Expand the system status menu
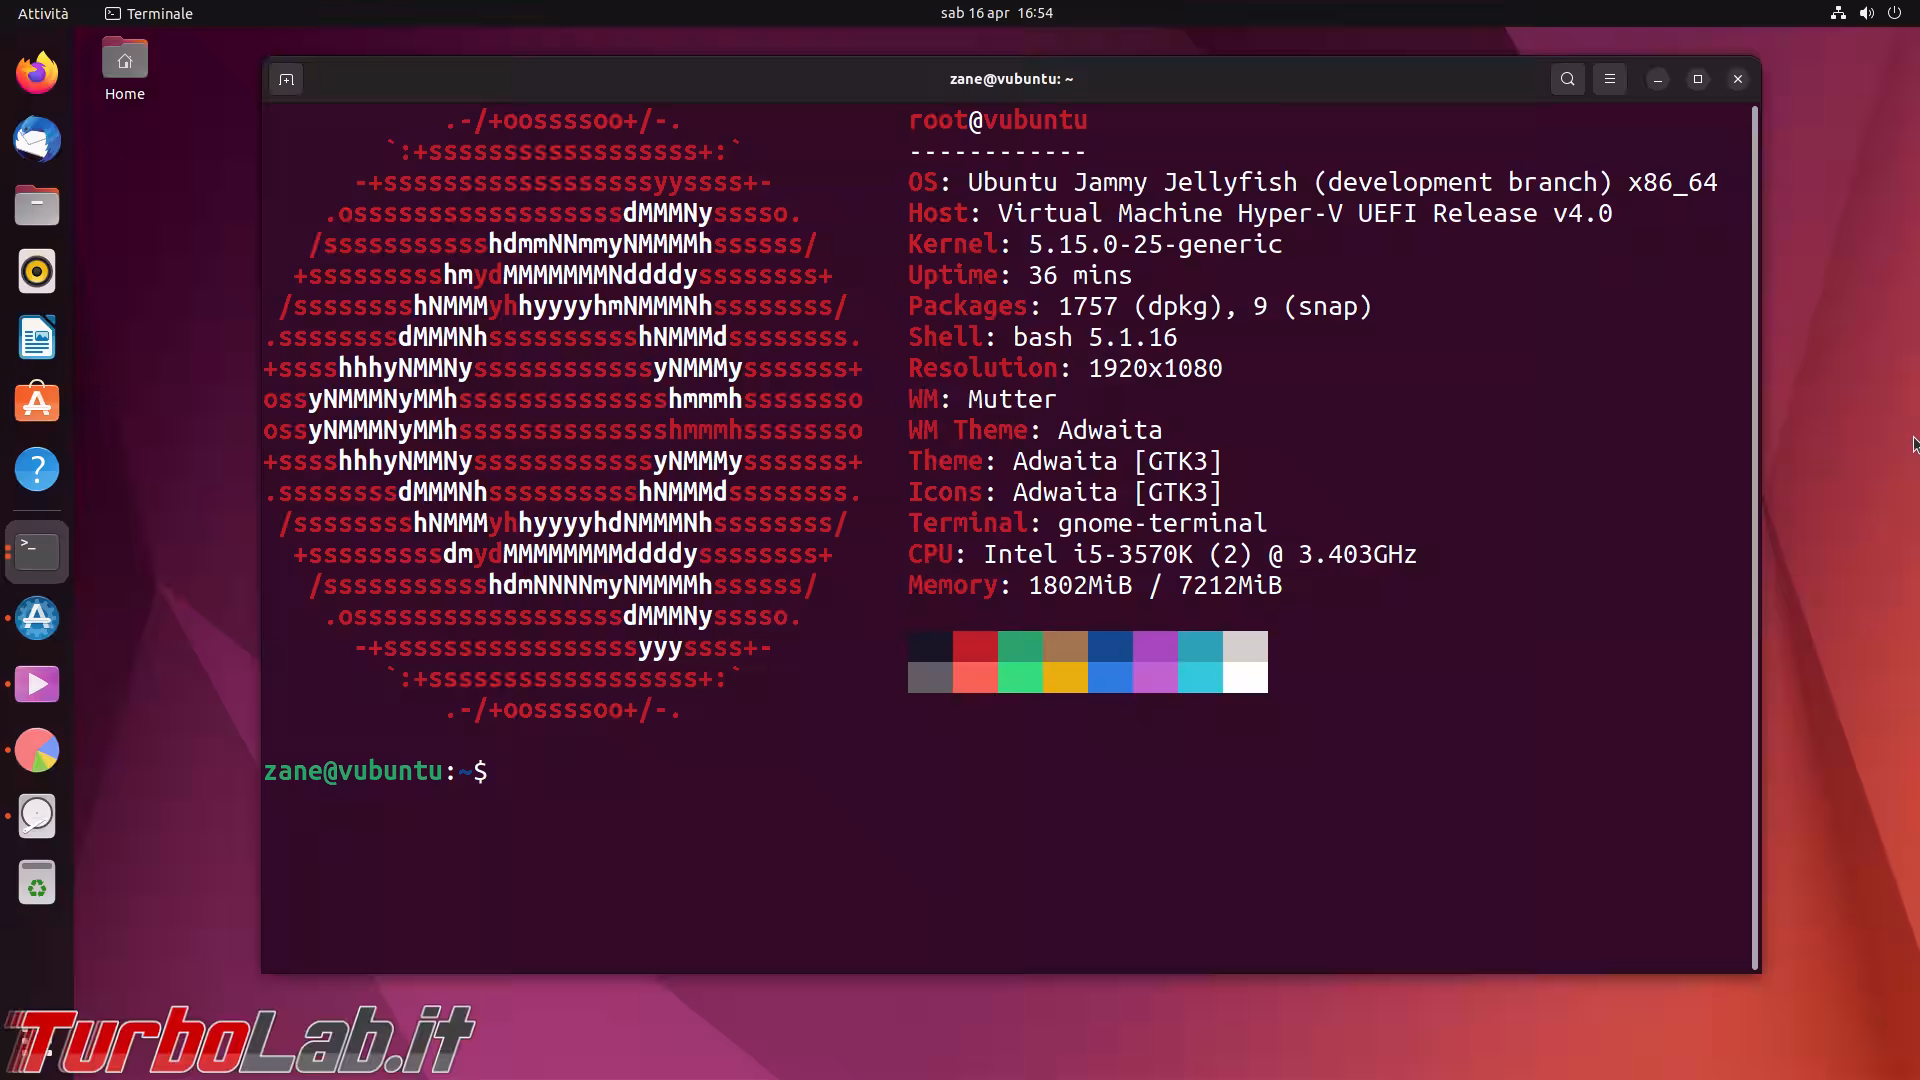Viewport: 1920px width, 1080px height. (x=1866, y=13)
